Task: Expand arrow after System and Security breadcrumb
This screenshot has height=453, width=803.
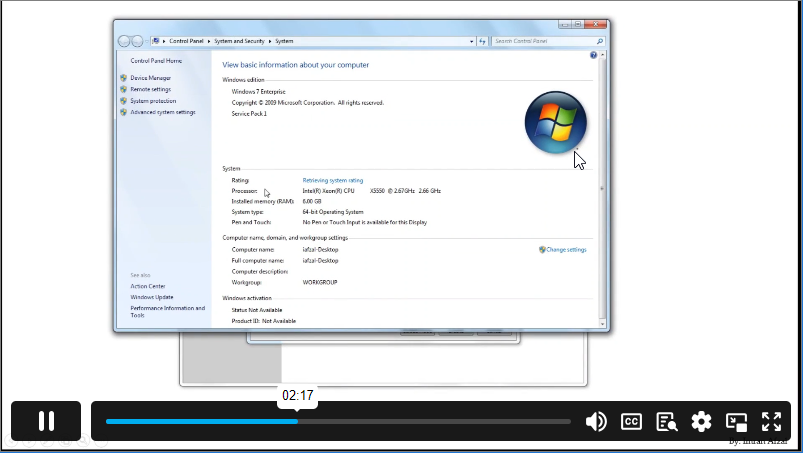Action: [270, 41]
